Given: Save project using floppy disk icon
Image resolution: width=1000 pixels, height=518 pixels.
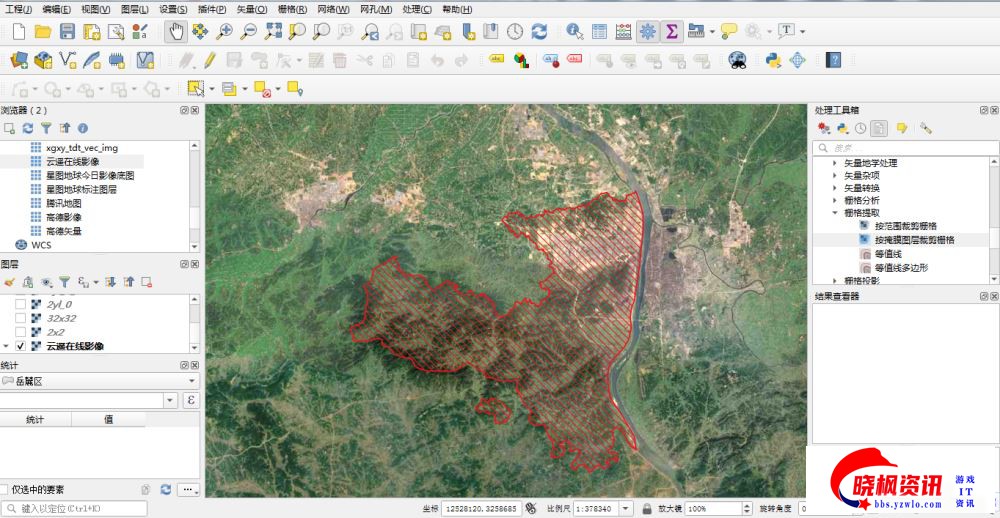Looking at the screenshot, I should (68, 31).
